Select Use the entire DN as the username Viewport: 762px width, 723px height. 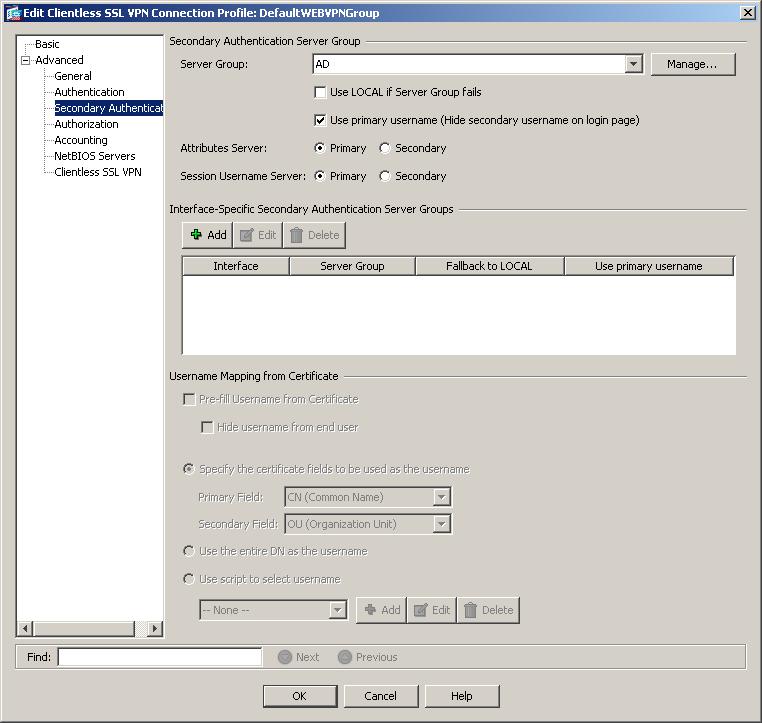click(189, 551)
